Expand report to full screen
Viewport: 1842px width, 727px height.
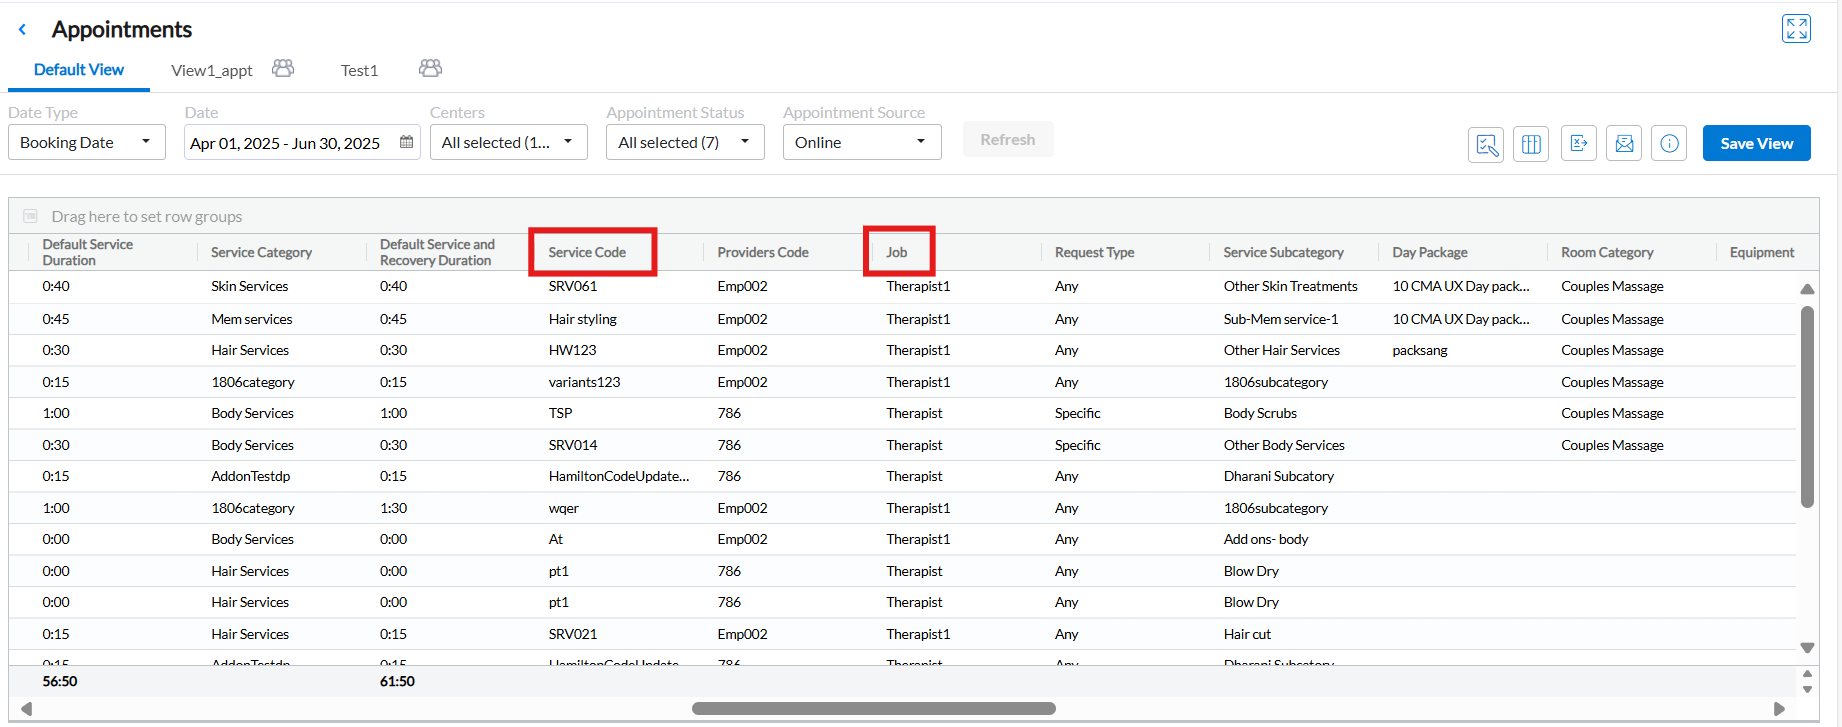coord(1796,28)
